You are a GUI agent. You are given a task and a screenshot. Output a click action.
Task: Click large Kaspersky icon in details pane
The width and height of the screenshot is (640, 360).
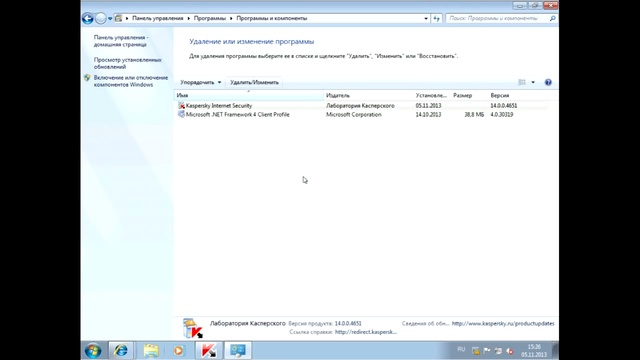(x=192, y=328)
